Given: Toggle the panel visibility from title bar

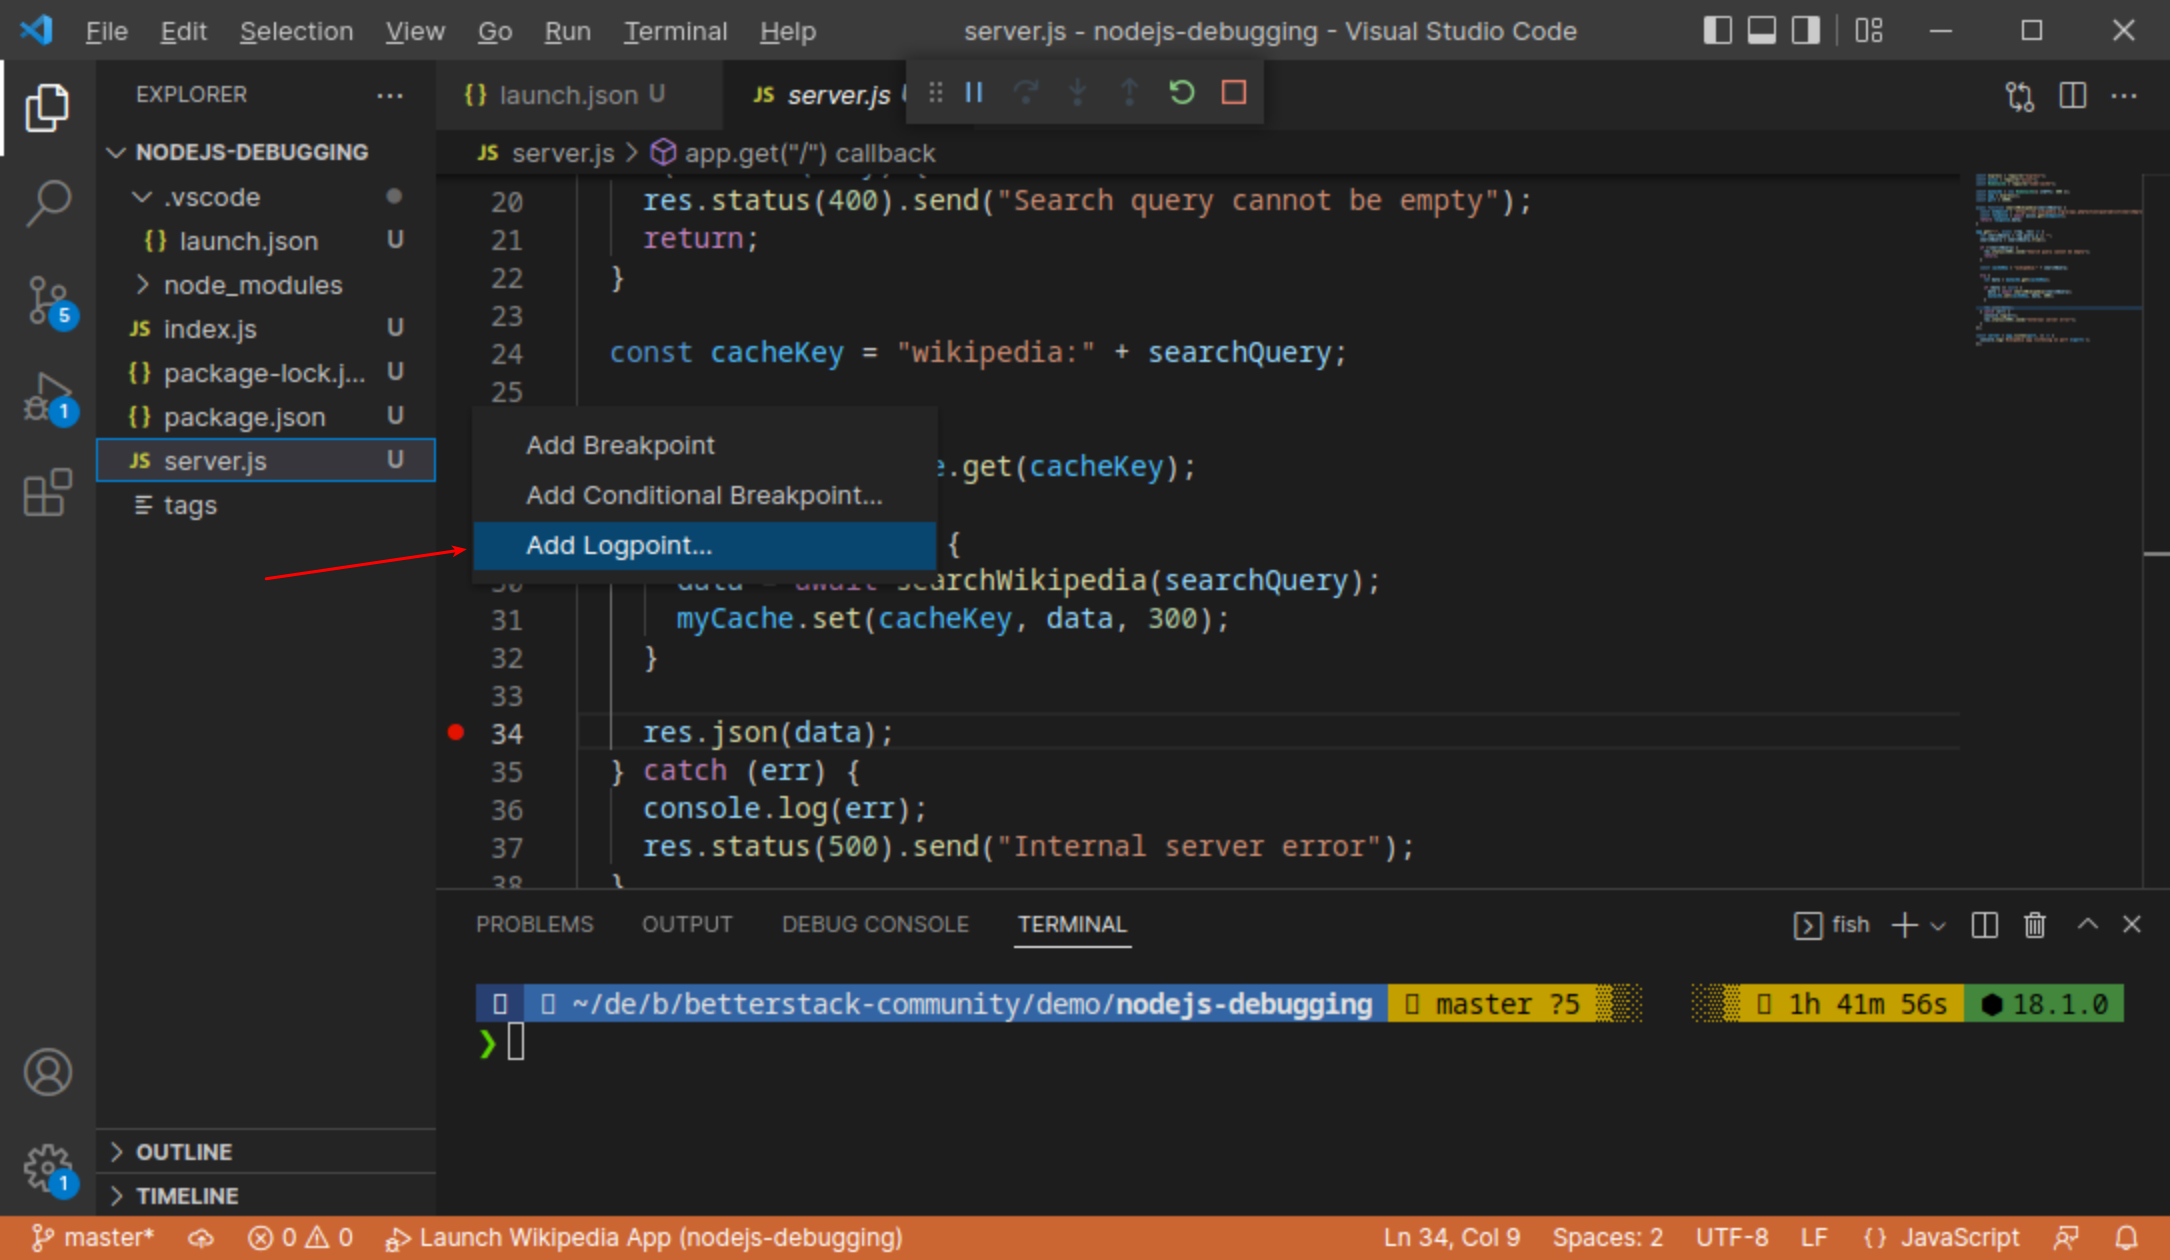Looking at the screenshot, I should (1760, 31).
